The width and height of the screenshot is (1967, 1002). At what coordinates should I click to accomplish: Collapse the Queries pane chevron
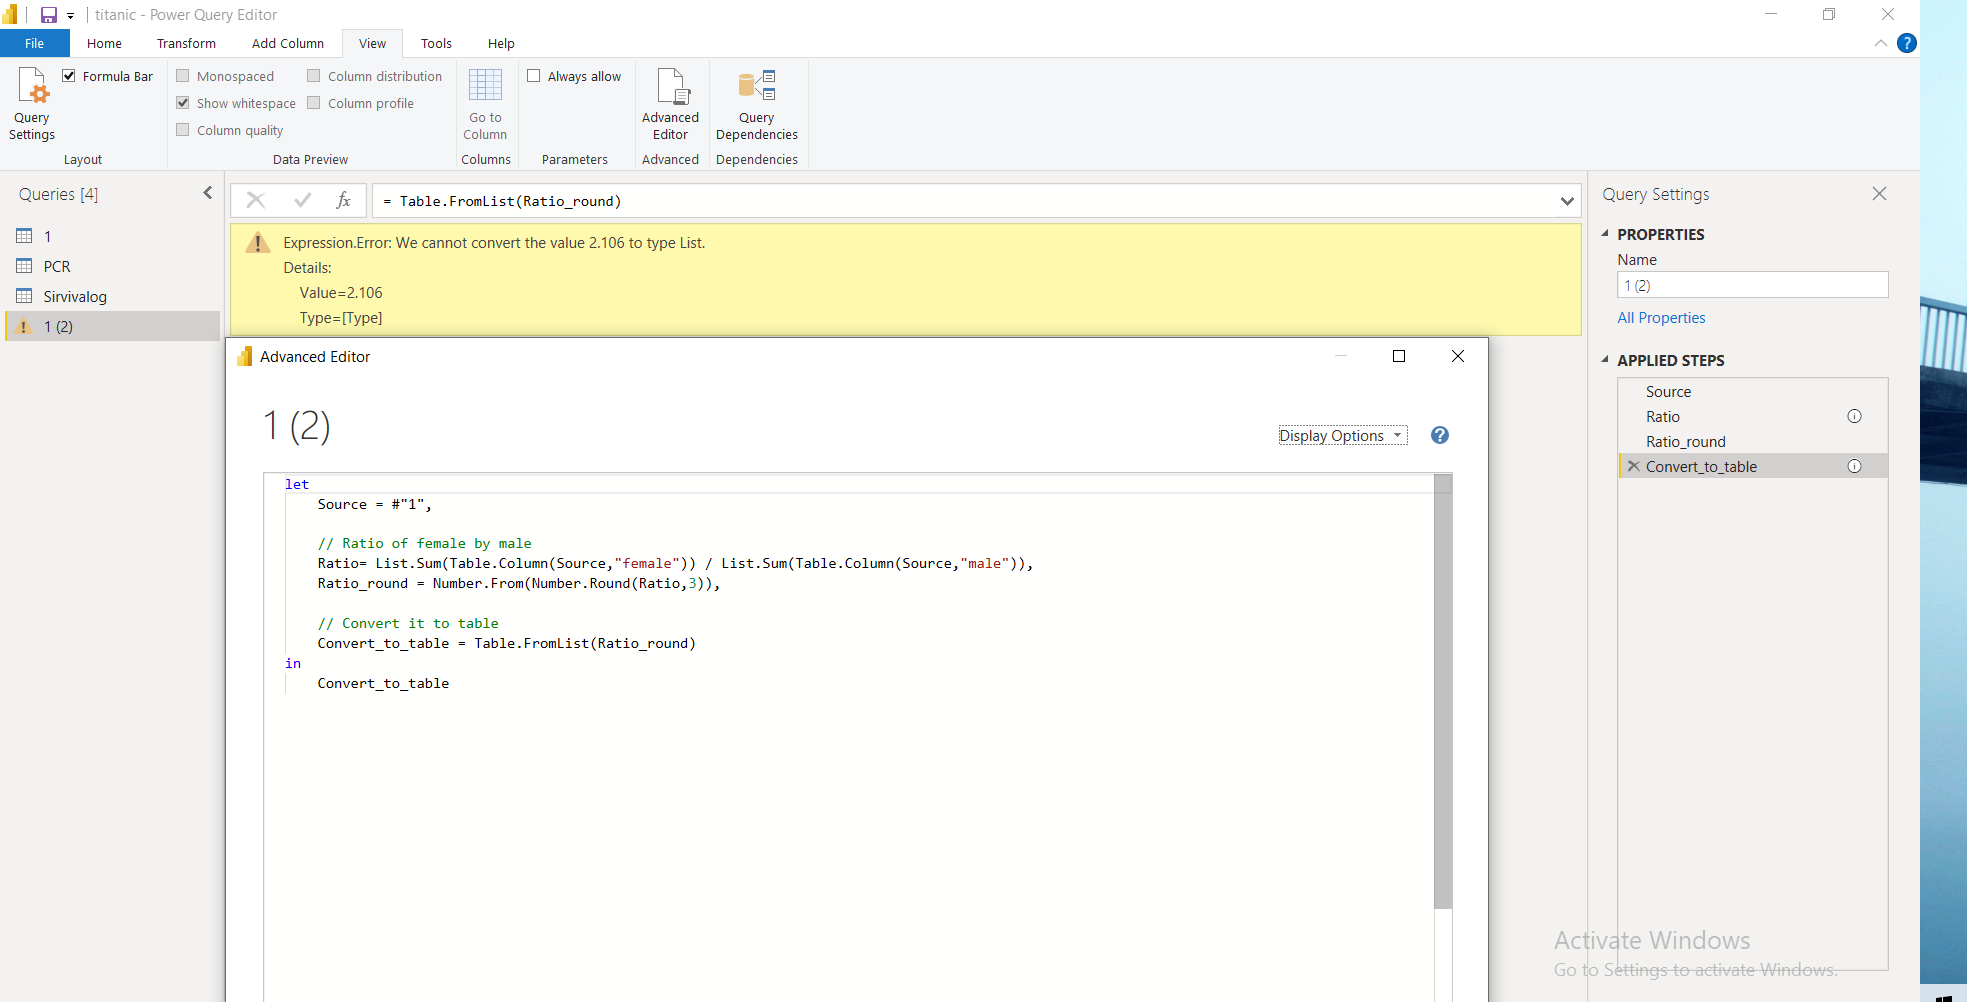point(208,193)
